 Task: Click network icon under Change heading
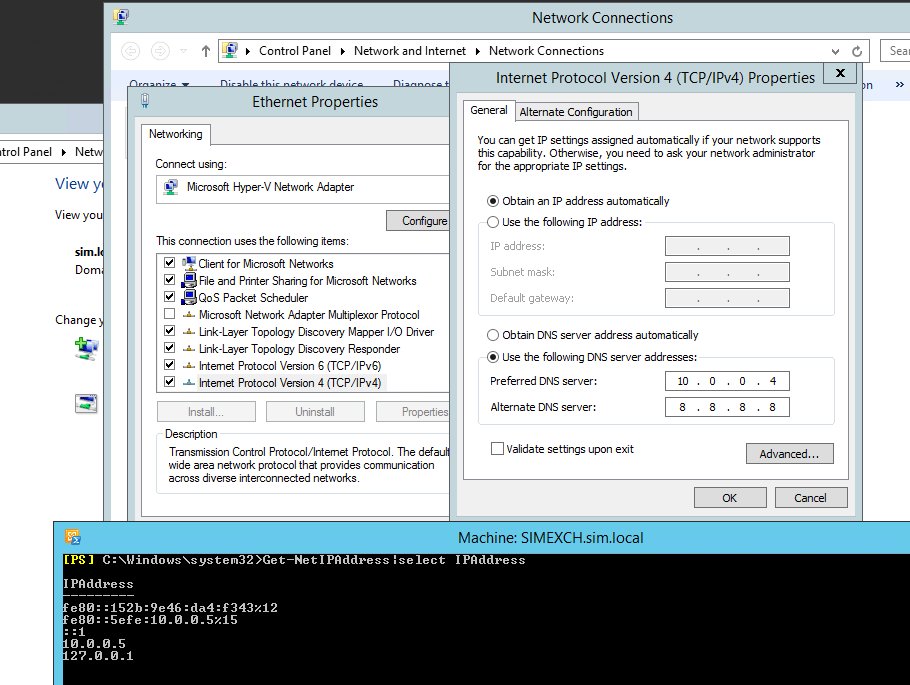pos(86,349)
